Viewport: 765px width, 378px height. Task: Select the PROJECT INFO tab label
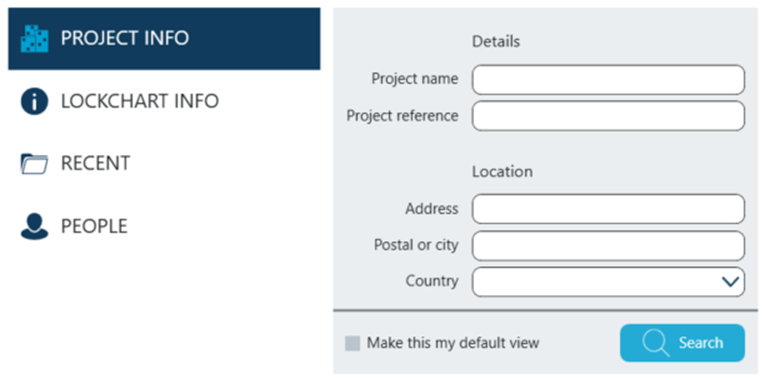point(125,38)
